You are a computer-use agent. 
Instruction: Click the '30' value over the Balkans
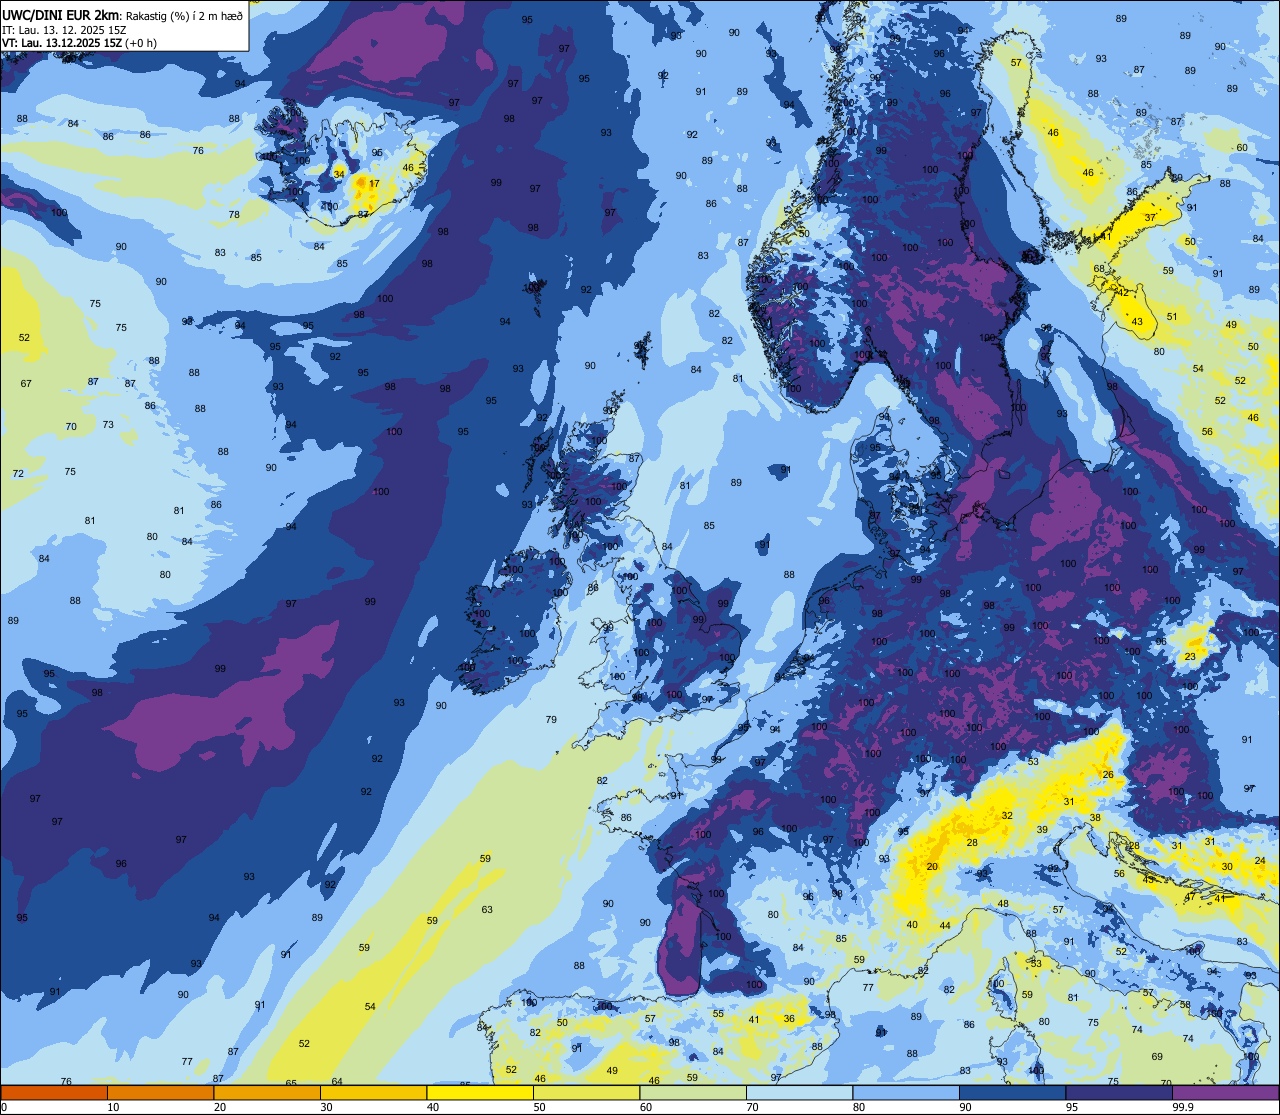click(x=1227, y=866)
